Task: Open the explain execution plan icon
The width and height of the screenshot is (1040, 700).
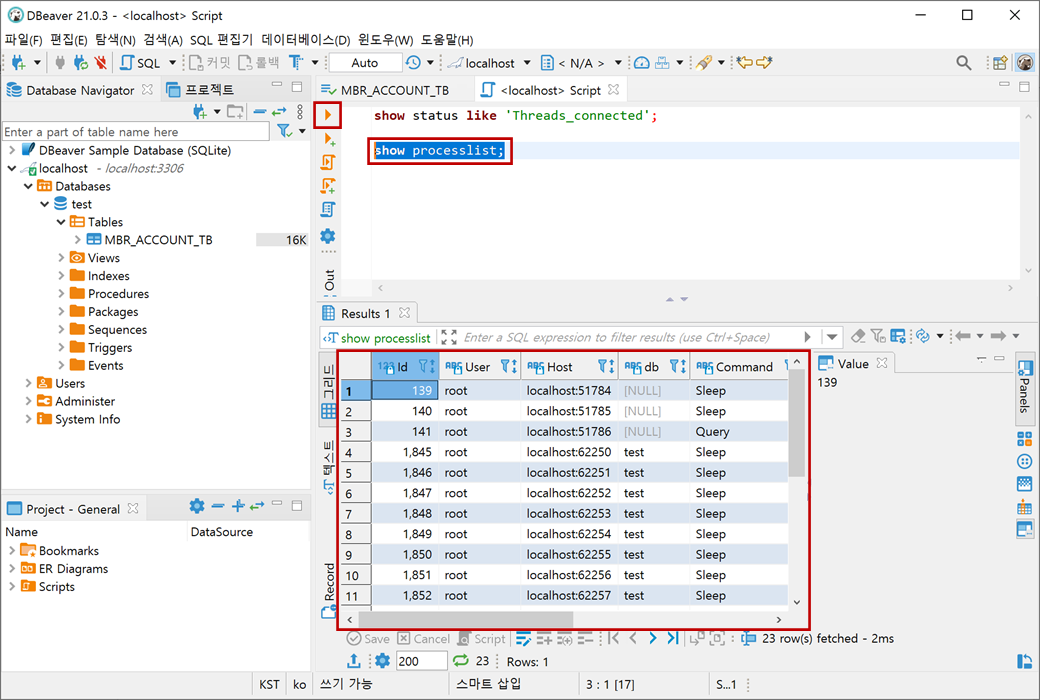Action: 328,210
